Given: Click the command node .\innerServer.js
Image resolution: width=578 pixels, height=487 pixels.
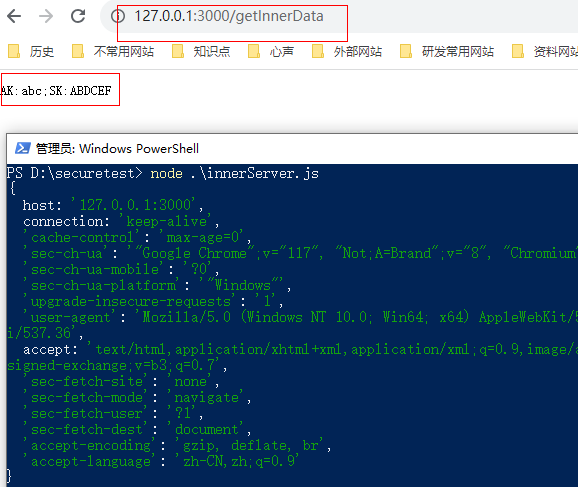Looking at the screenshot, I should point(234,173).
